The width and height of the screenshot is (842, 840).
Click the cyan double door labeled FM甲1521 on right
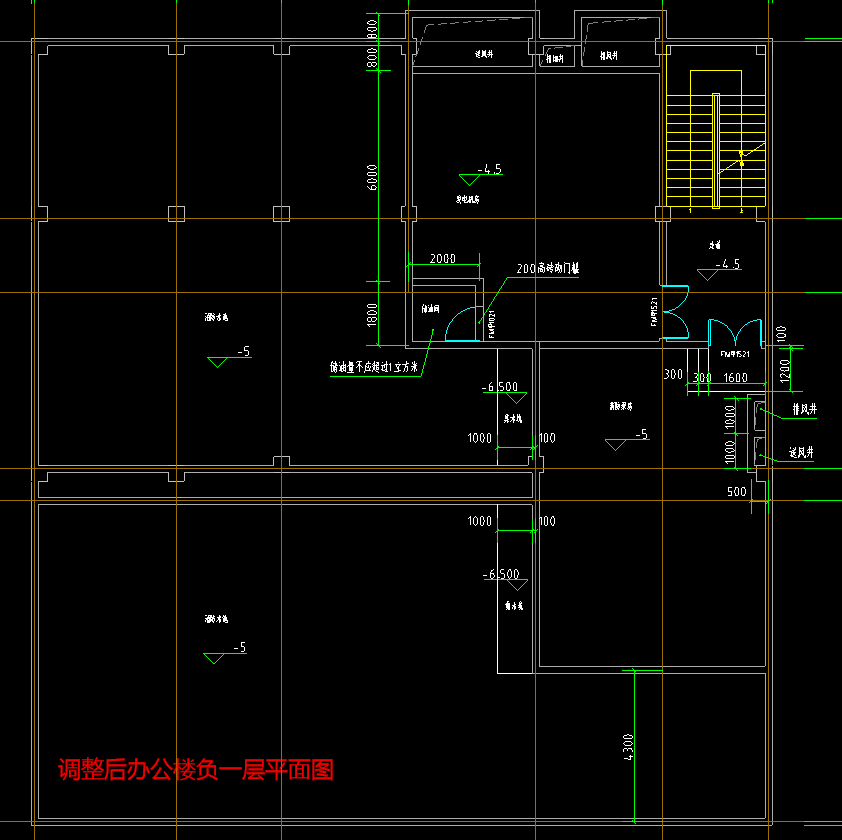pyautogui.click(x=734, y=332)
